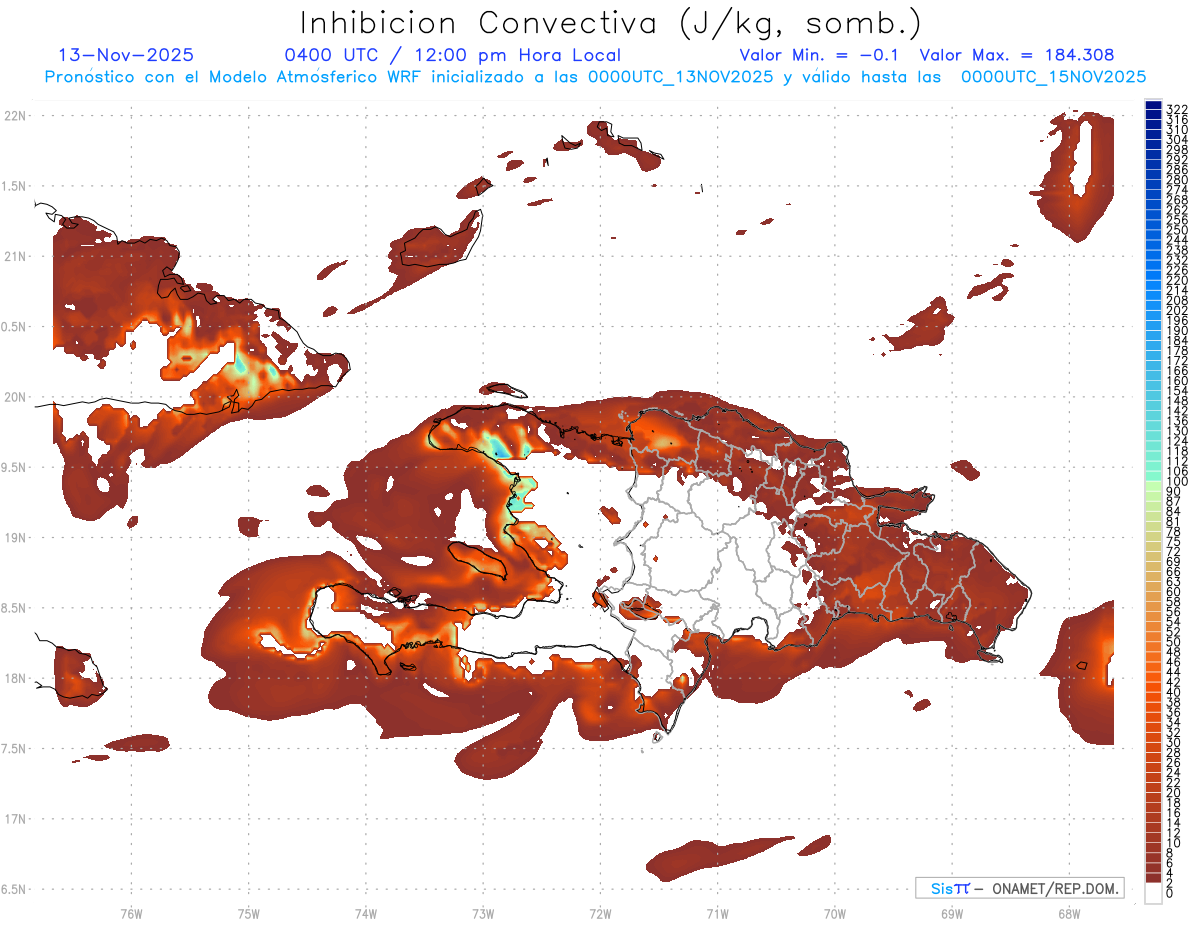Click the '17N' latitude label
The height and width of the screenshot is (927, 1200).
tap(16, 818)
